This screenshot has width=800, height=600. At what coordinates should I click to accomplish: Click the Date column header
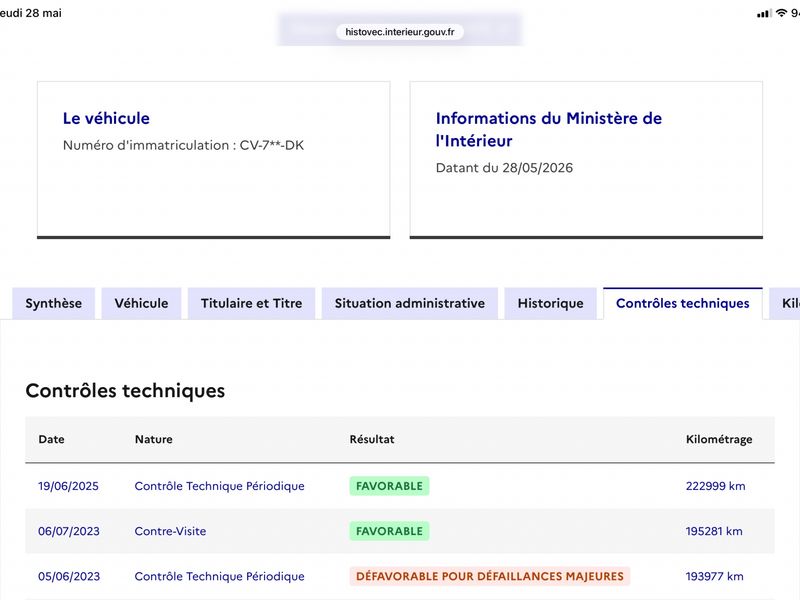52,439
